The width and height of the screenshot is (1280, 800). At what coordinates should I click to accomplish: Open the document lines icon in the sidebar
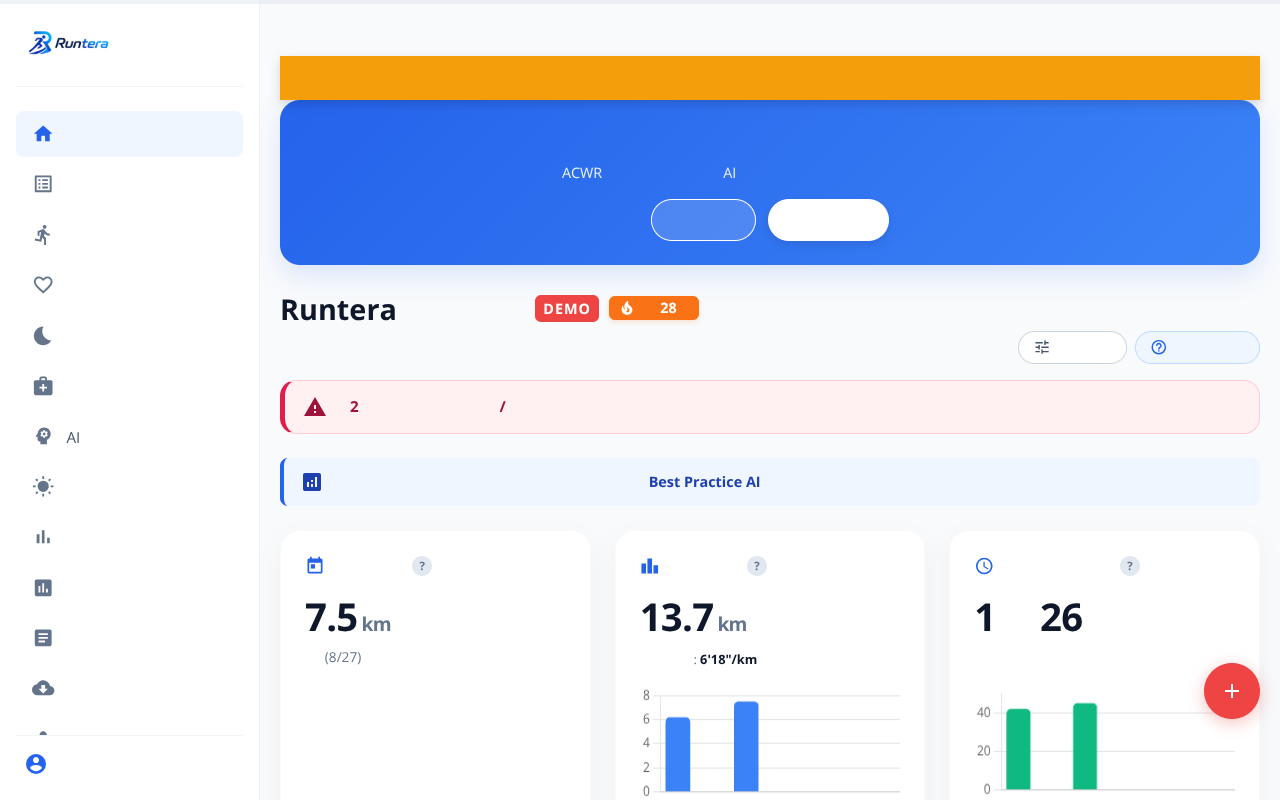(x=43, y=638)
